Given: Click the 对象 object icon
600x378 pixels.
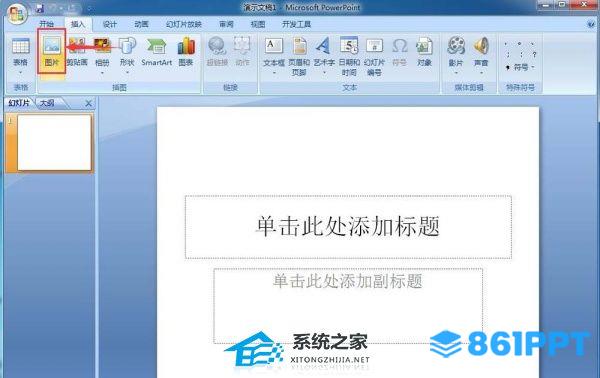Looking at the screenshot, I should (x=424, y=51).
